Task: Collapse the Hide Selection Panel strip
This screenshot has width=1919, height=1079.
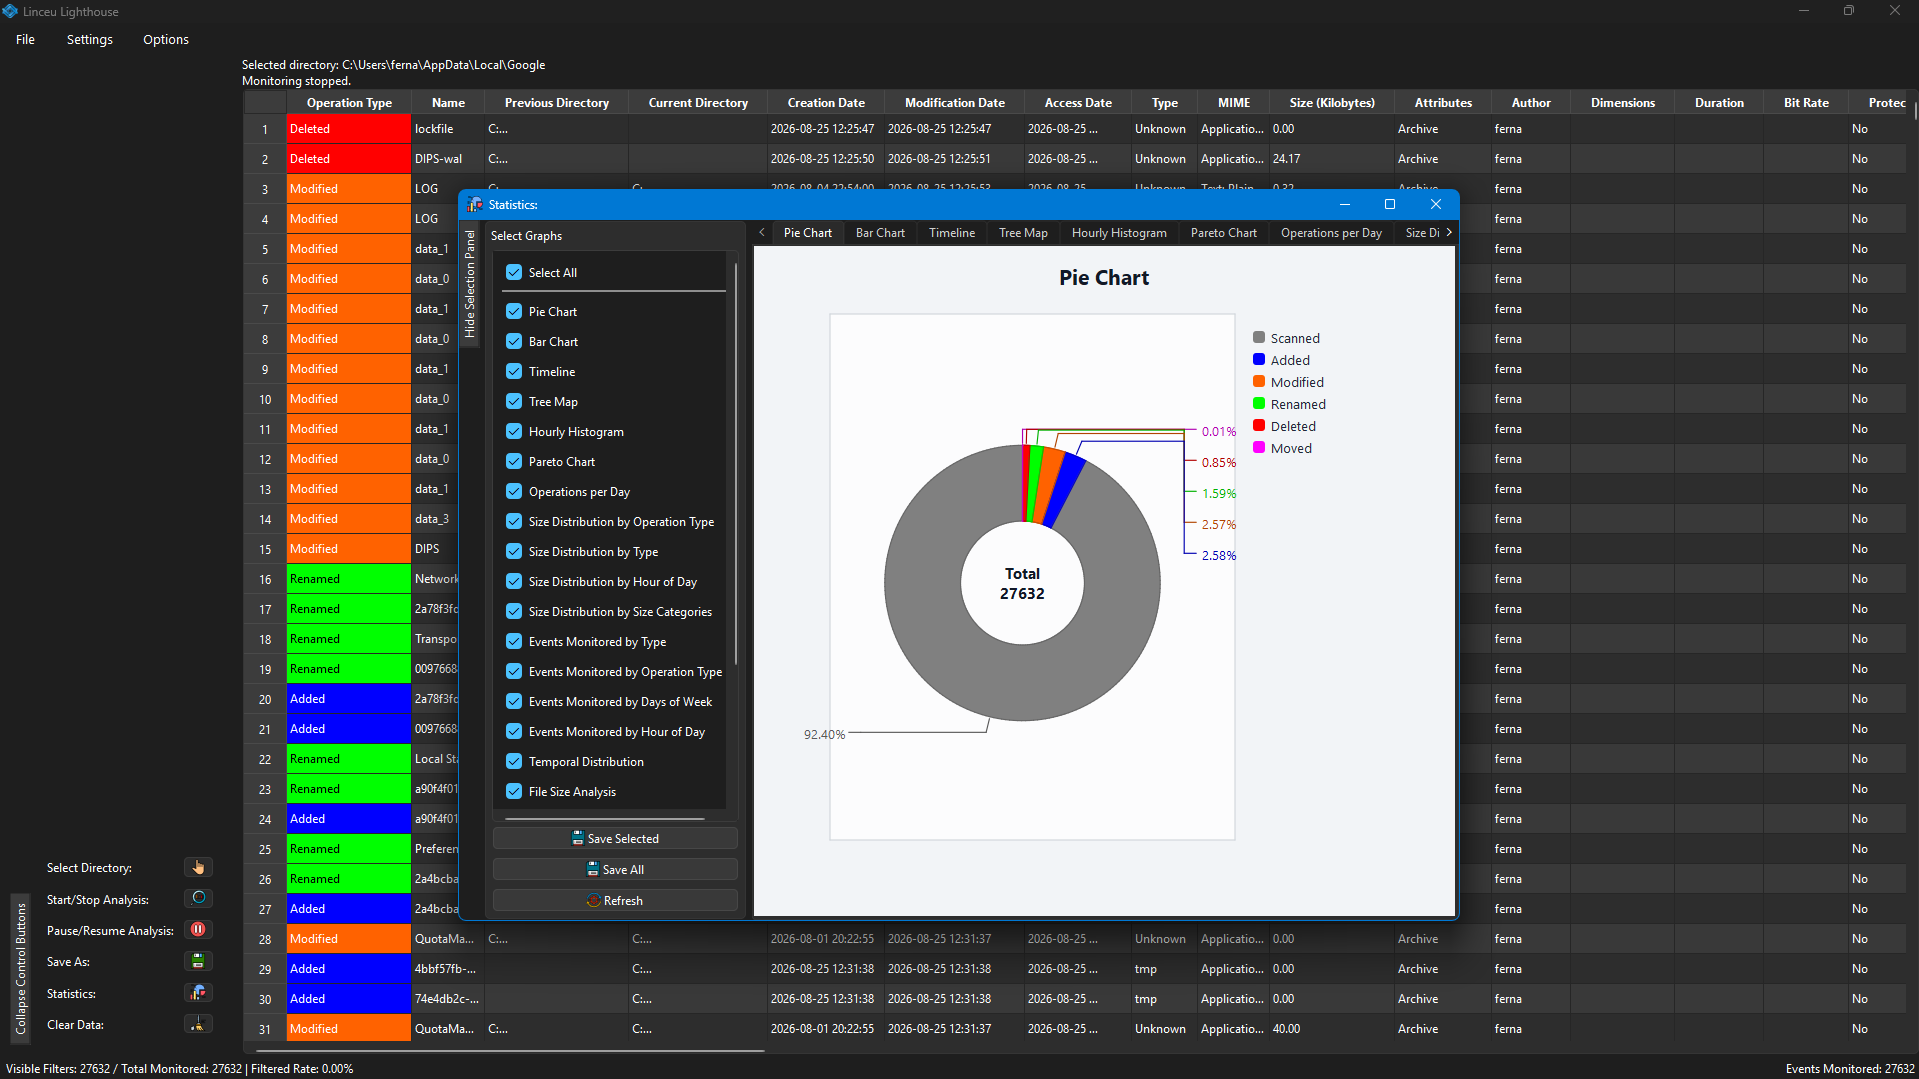Action: tap(470, 285)
